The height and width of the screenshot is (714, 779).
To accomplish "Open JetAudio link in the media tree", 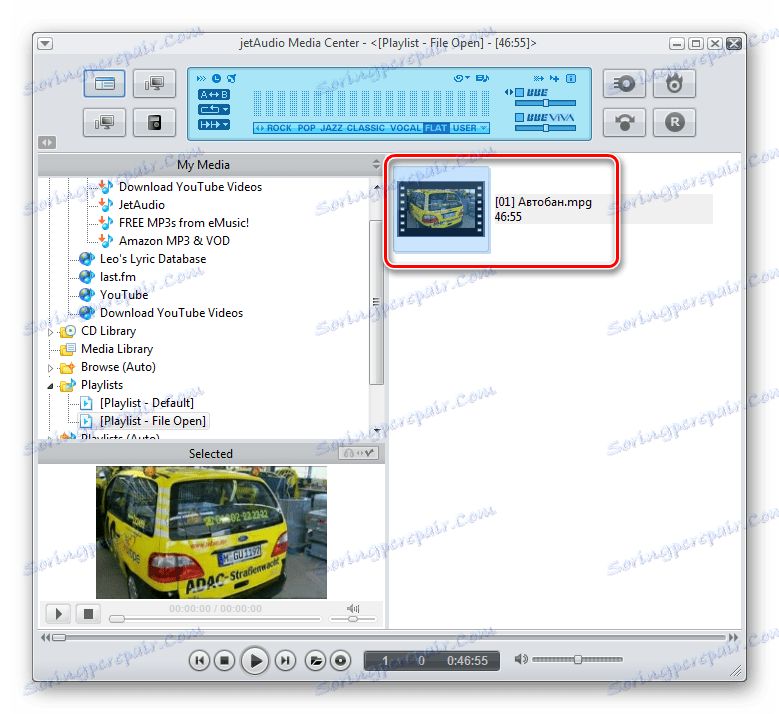I will point(142,205).
